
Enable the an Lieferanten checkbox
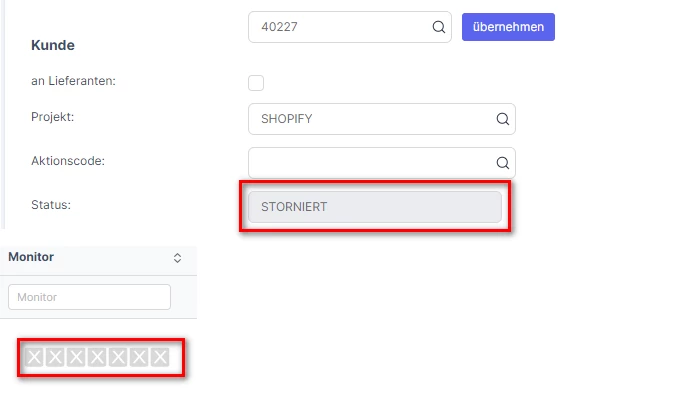click(x=256, y=83)
